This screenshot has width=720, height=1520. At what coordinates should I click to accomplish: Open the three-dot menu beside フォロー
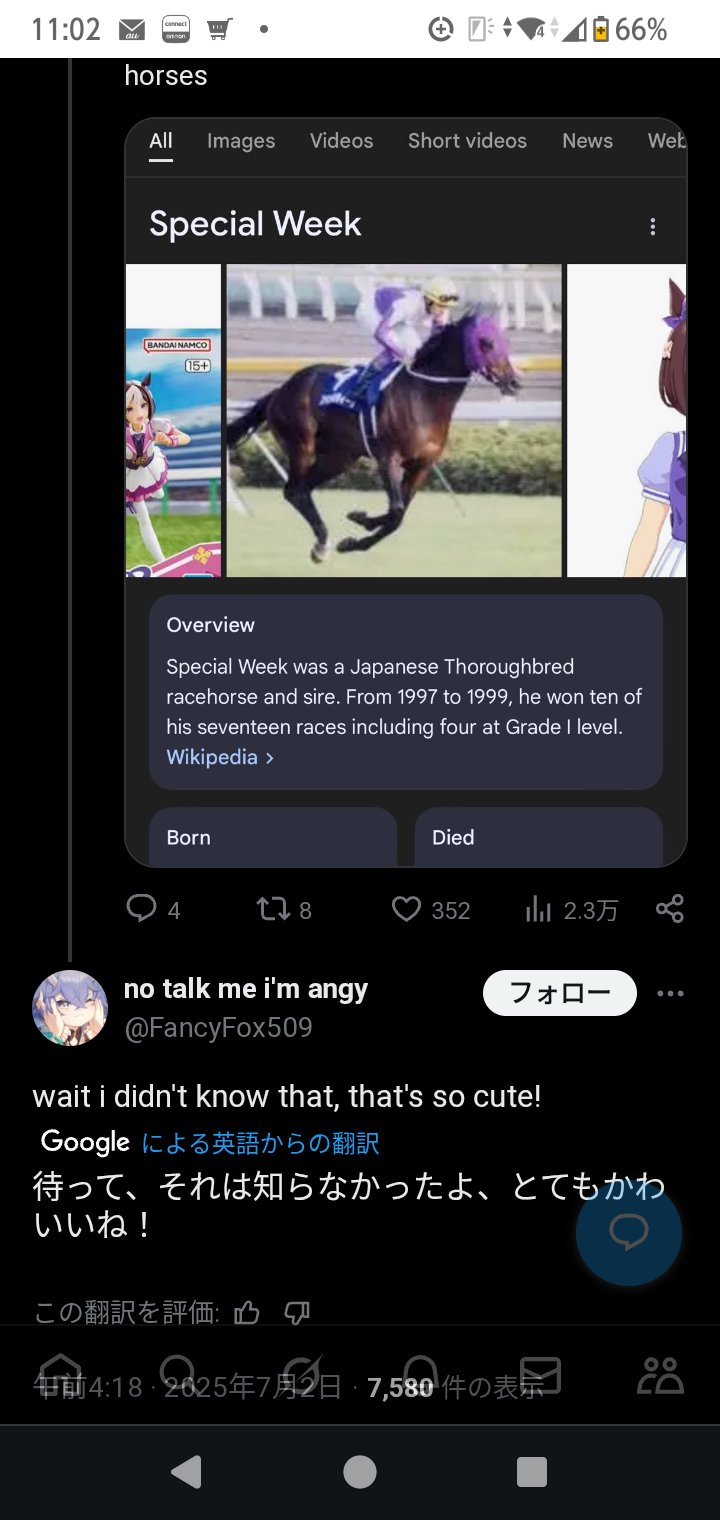pos(670,993)
